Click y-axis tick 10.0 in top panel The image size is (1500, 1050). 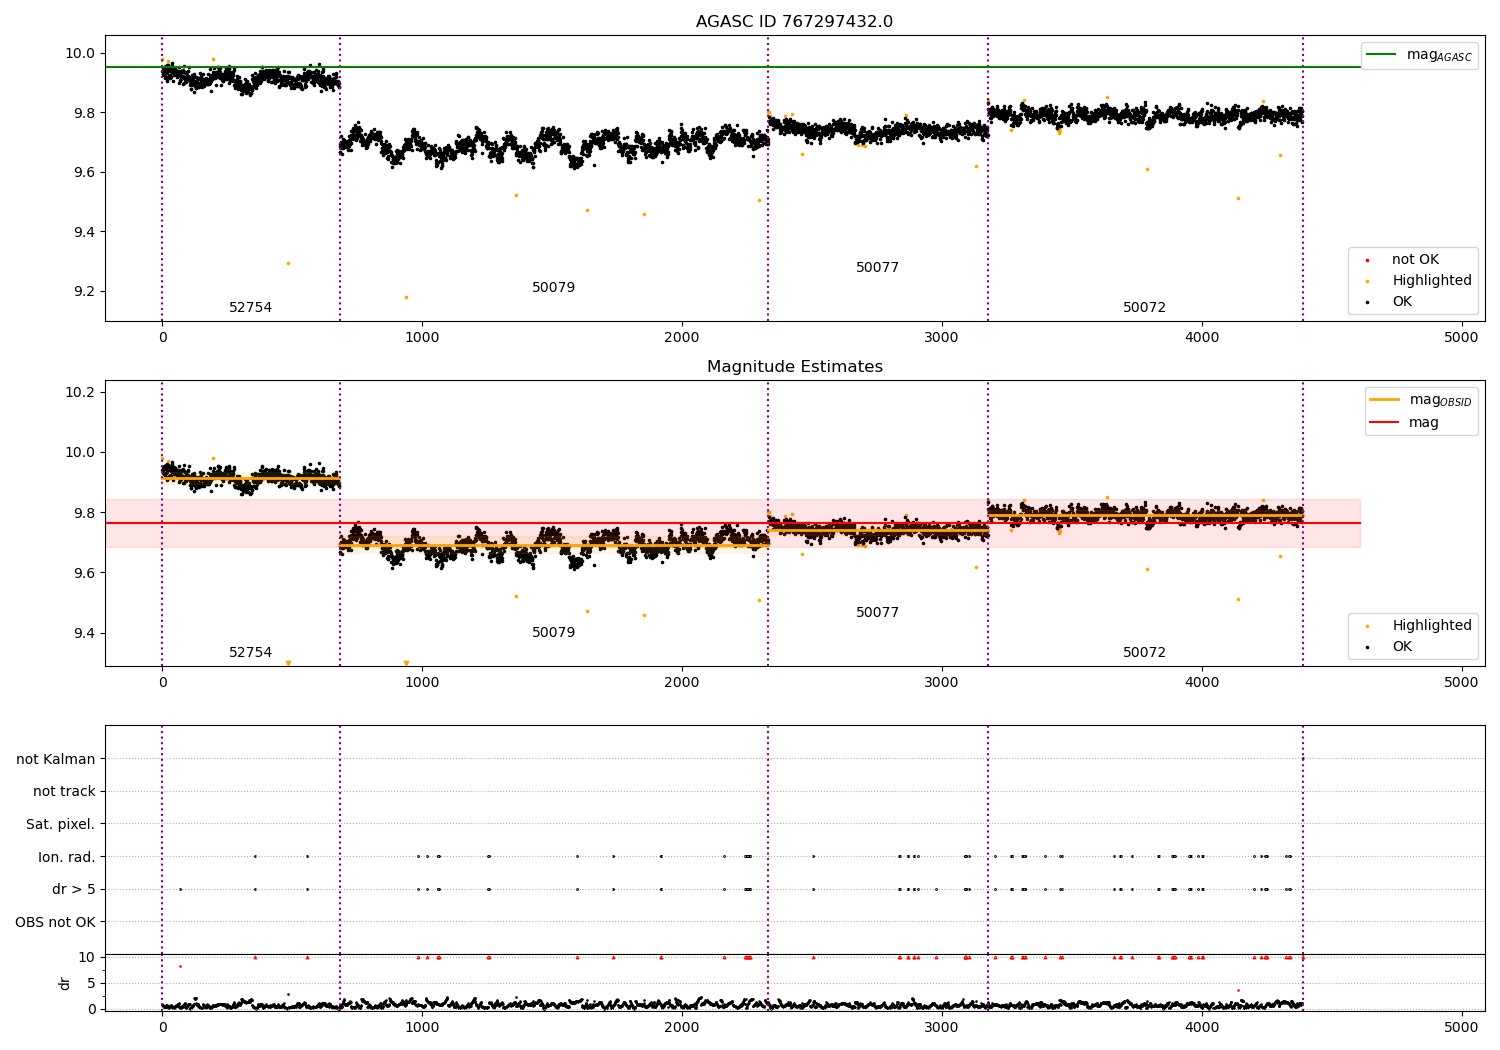tap(79, 54)
